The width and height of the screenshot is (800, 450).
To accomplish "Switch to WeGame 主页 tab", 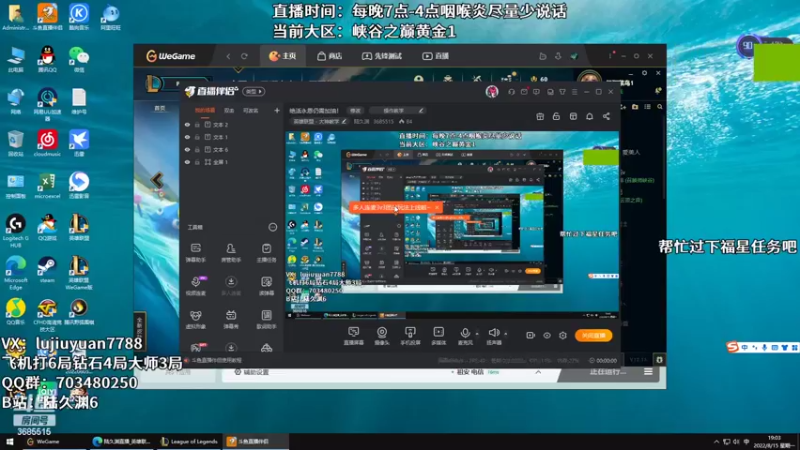I will (x=282, y=56).
